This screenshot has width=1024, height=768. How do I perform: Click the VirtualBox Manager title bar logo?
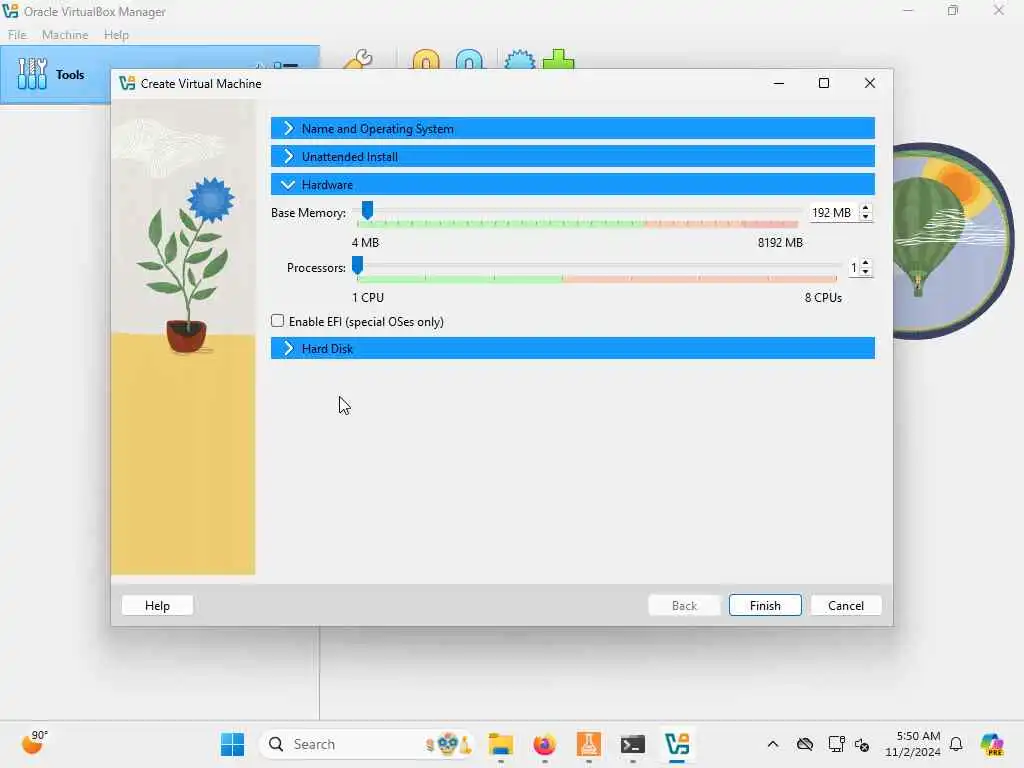(10, 11)
